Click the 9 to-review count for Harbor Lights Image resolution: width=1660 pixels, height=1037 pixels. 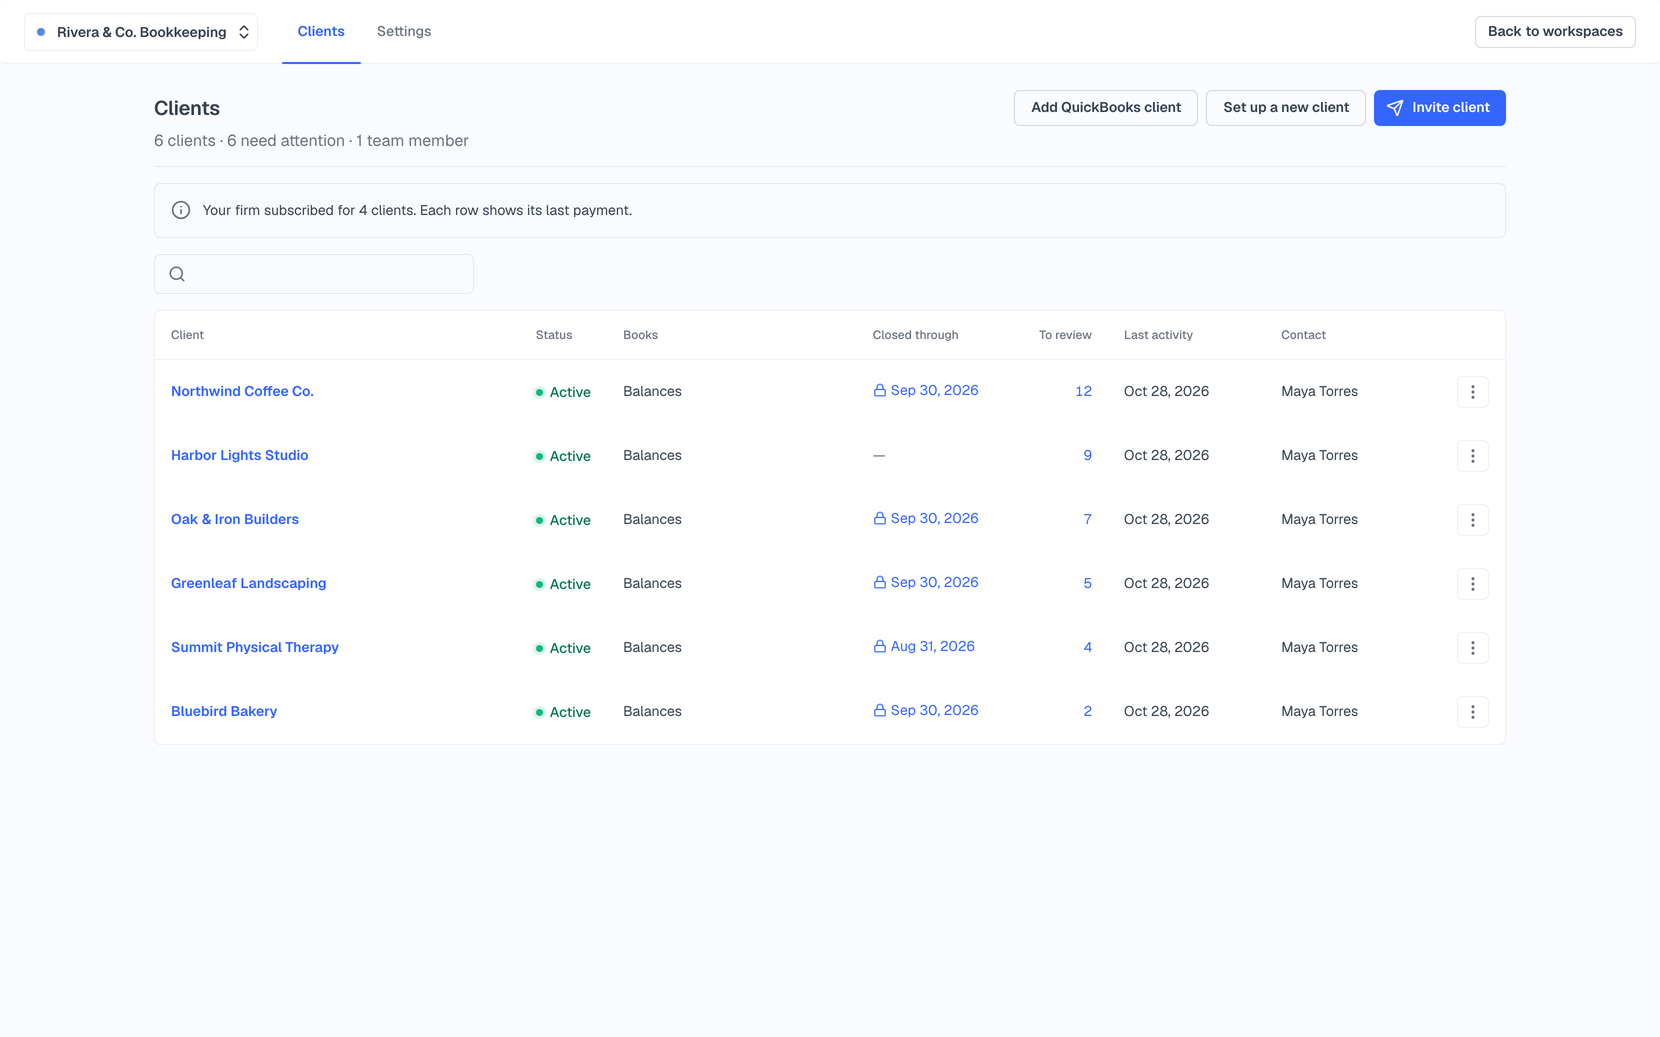[1087, 455]
